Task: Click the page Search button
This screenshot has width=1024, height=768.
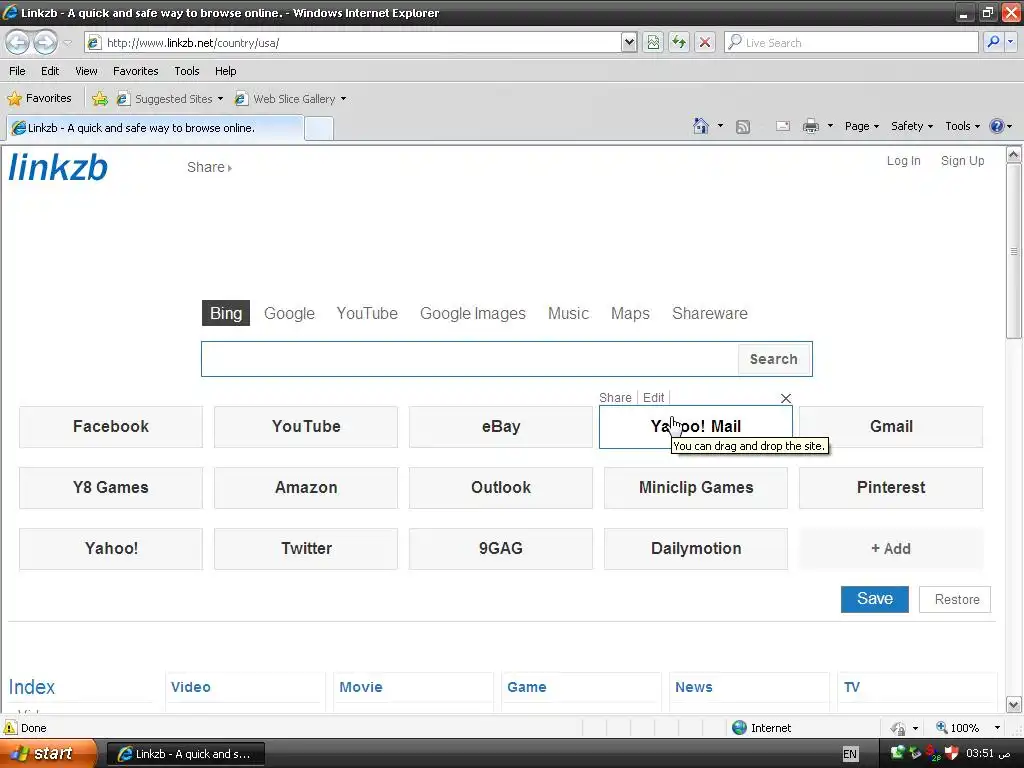Action: point(774,359)
